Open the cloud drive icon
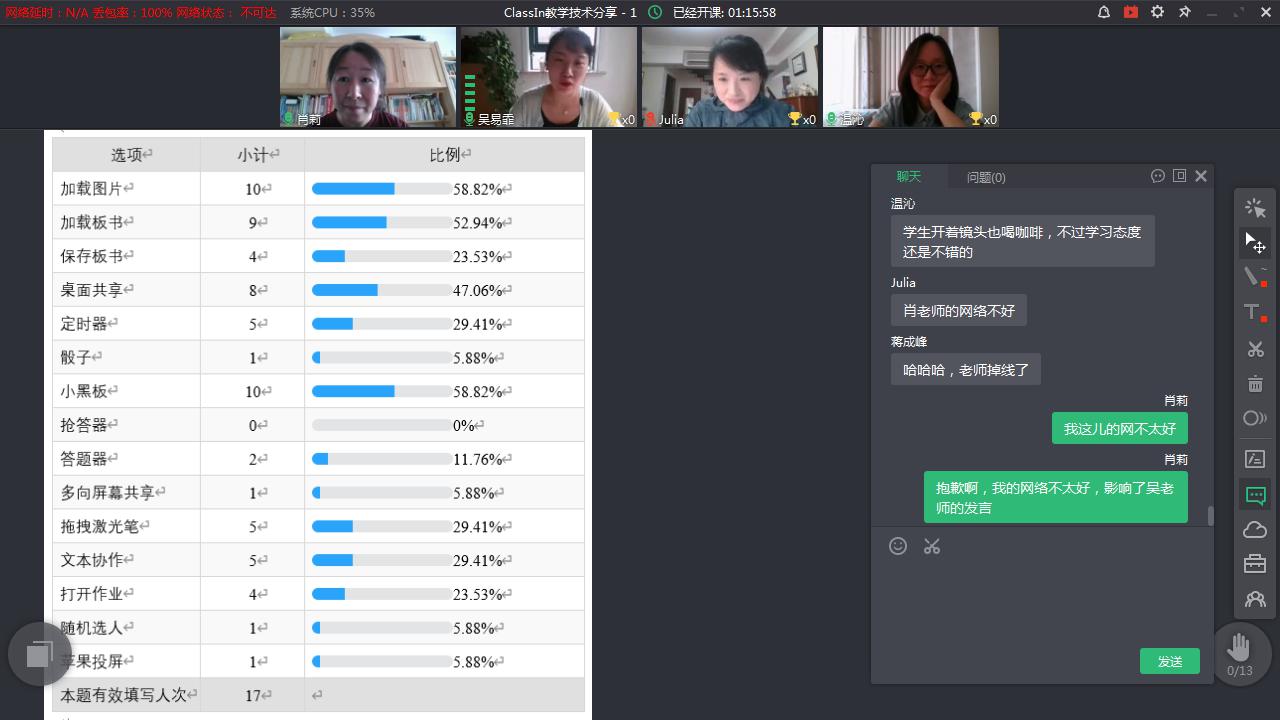Screen dimensions: 1280x720 pos(1255,530)
